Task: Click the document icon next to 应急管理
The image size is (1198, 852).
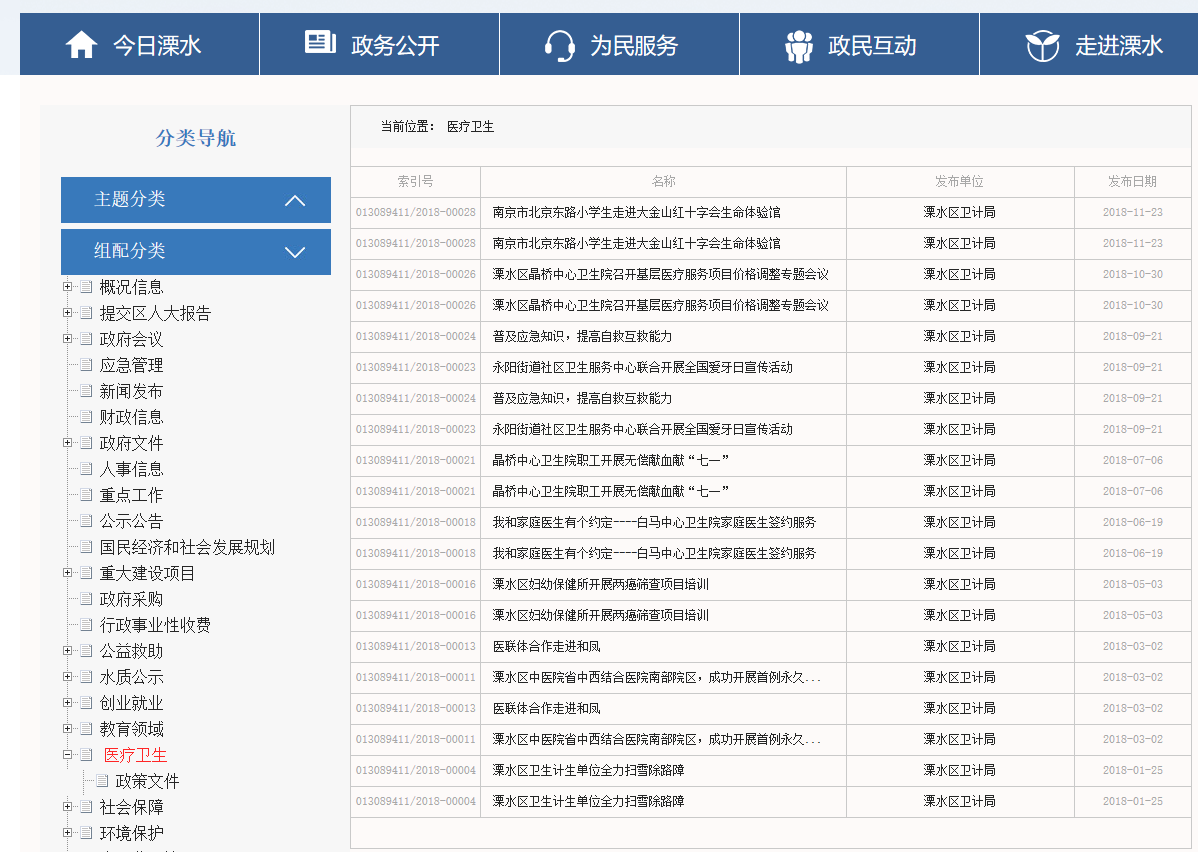Action: click(x=86, y=366)
